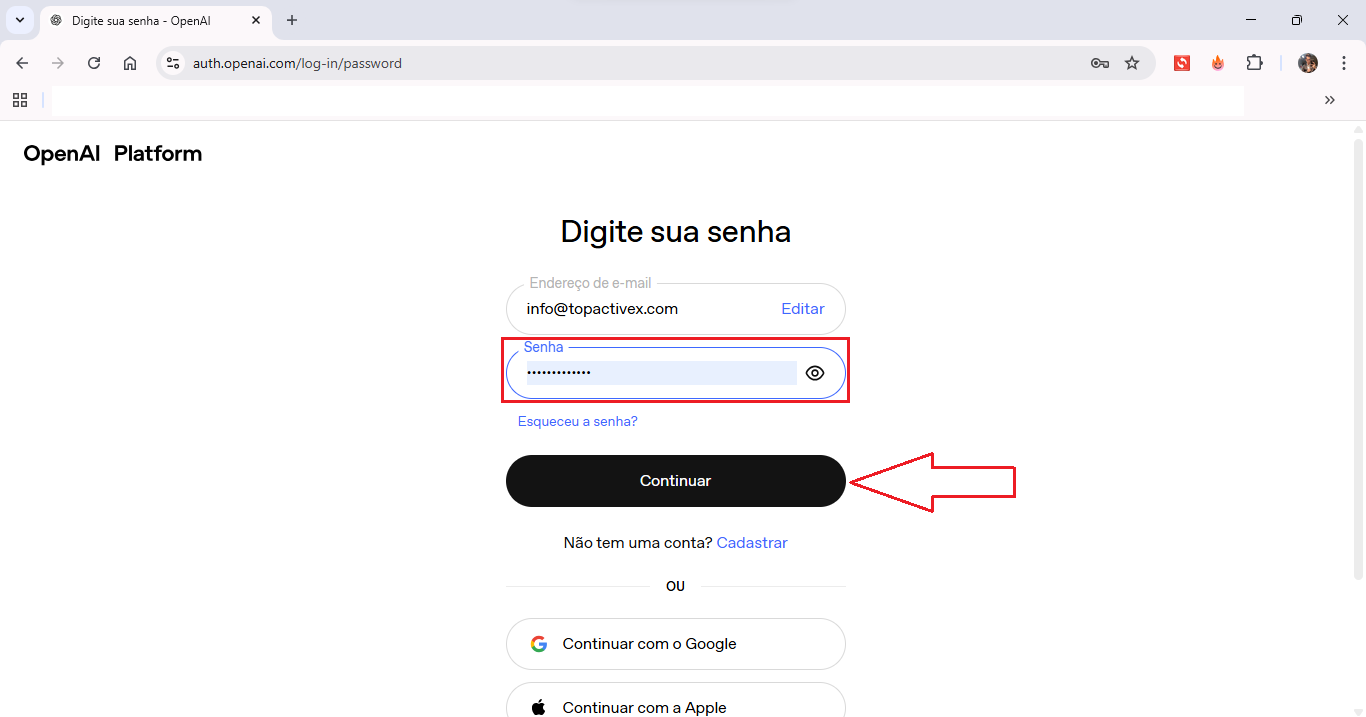Click the Esqueceu a senha link
This screenshot has height=717, width=1366.
577,422
